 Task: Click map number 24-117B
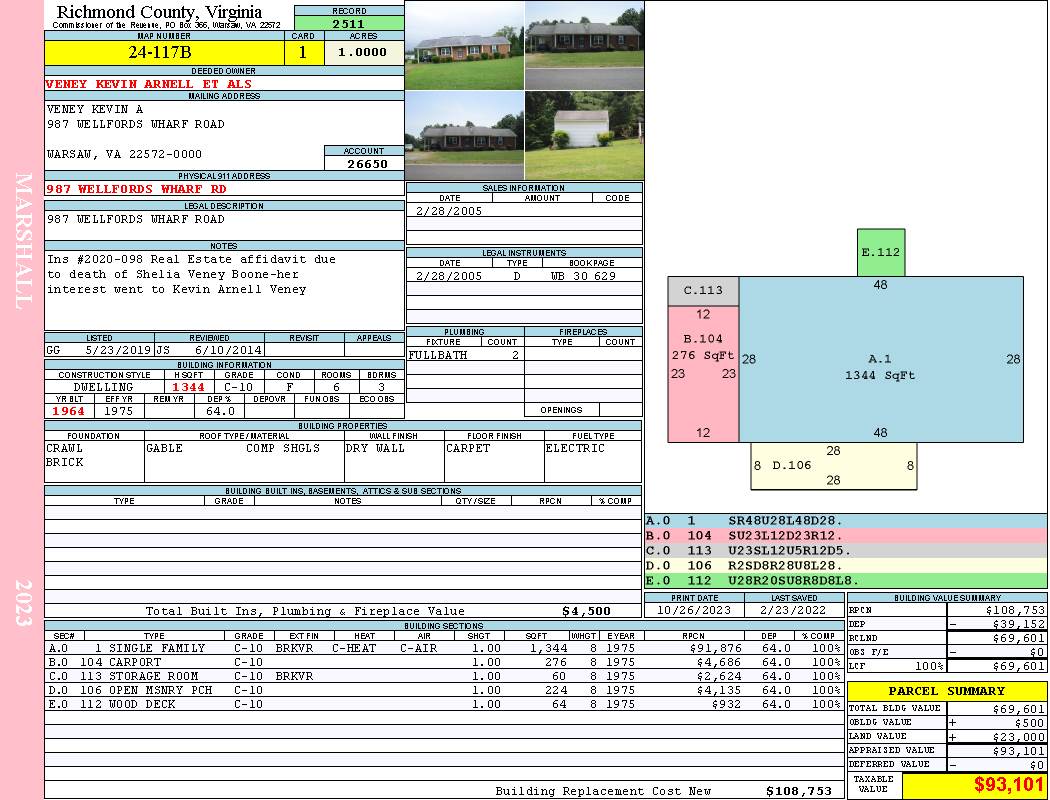point(160,52)
